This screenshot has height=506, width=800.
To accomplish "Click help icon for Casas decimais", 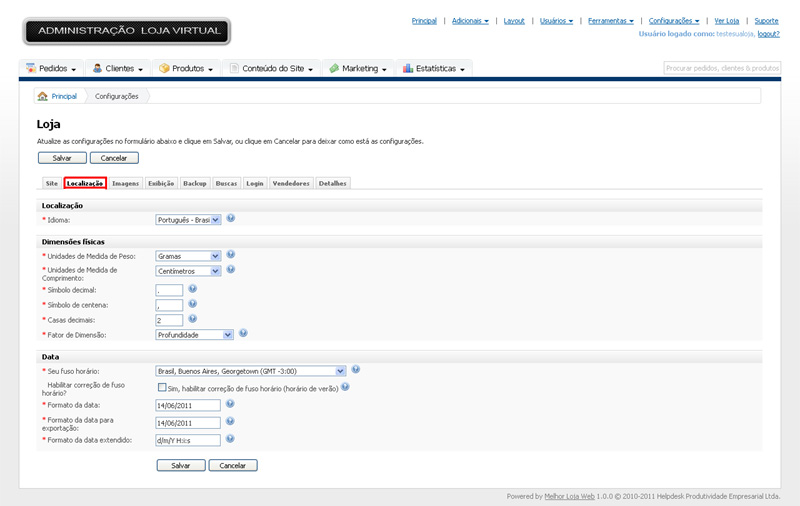I will click(x=192, y=319).
